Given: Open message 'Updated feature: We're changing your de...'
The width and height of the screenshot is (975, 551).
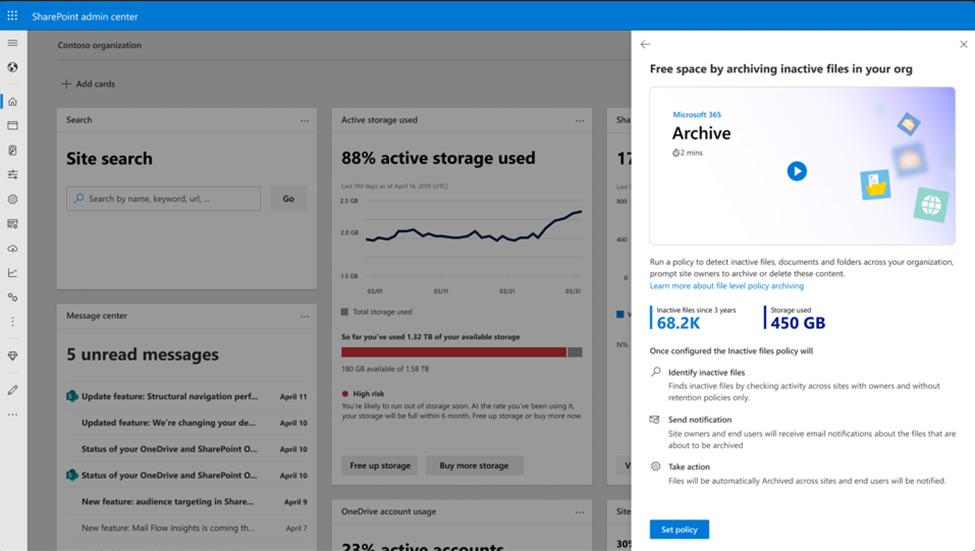Looking at the screenshot, I should tap(187, 422).
